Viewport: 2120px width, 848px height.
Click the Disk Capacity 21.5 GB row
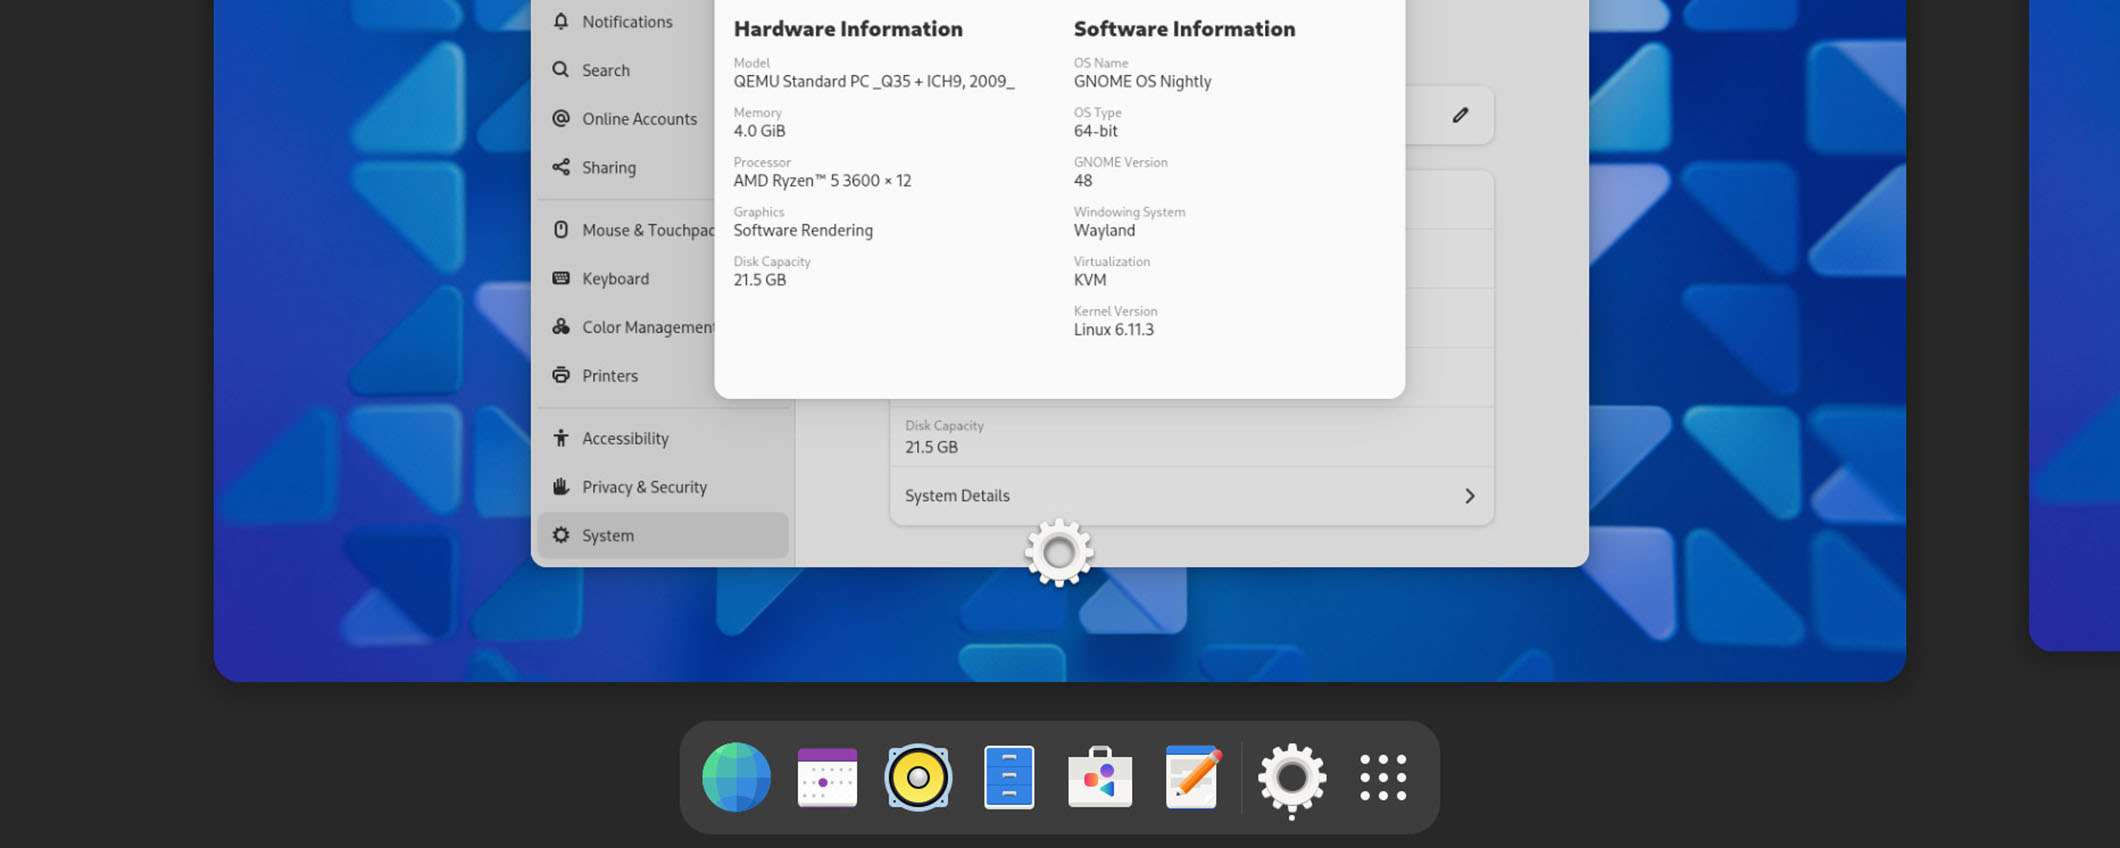1192,437
